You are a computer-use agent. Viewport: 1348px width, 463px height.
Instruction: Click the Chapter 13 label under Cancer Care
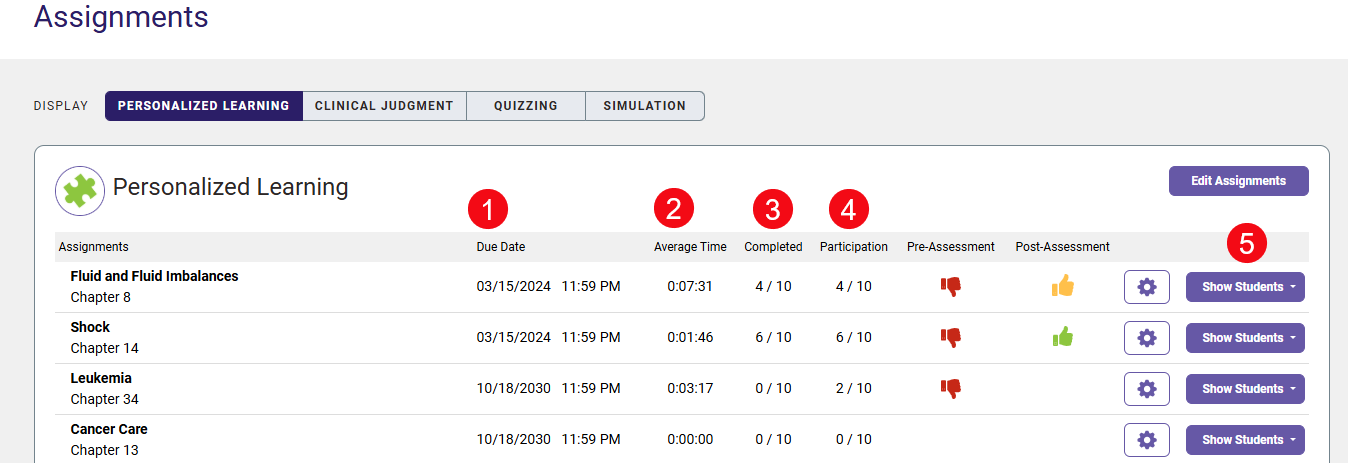pyautogui.click(x=105, y=450)
